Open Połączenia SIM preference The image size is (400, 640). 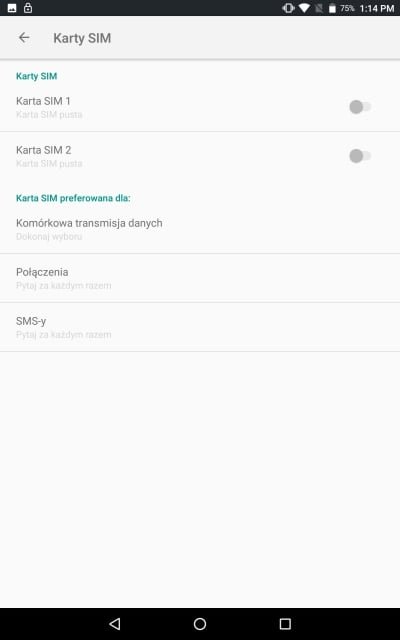(200, 278)
